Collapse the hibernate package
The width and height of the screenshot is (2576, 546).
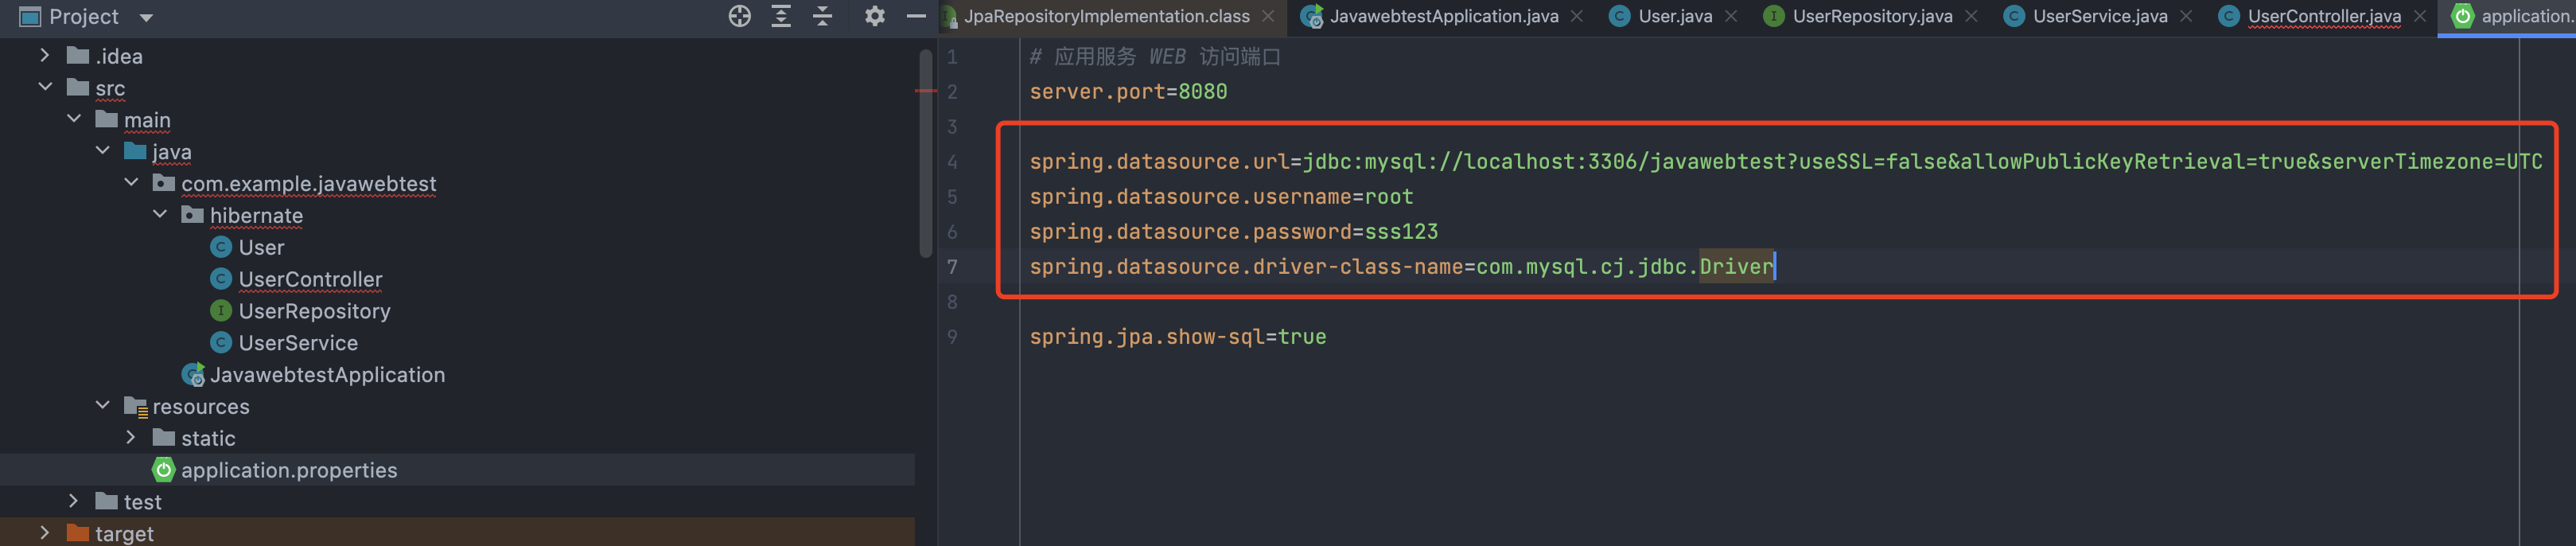coord(160,215)
